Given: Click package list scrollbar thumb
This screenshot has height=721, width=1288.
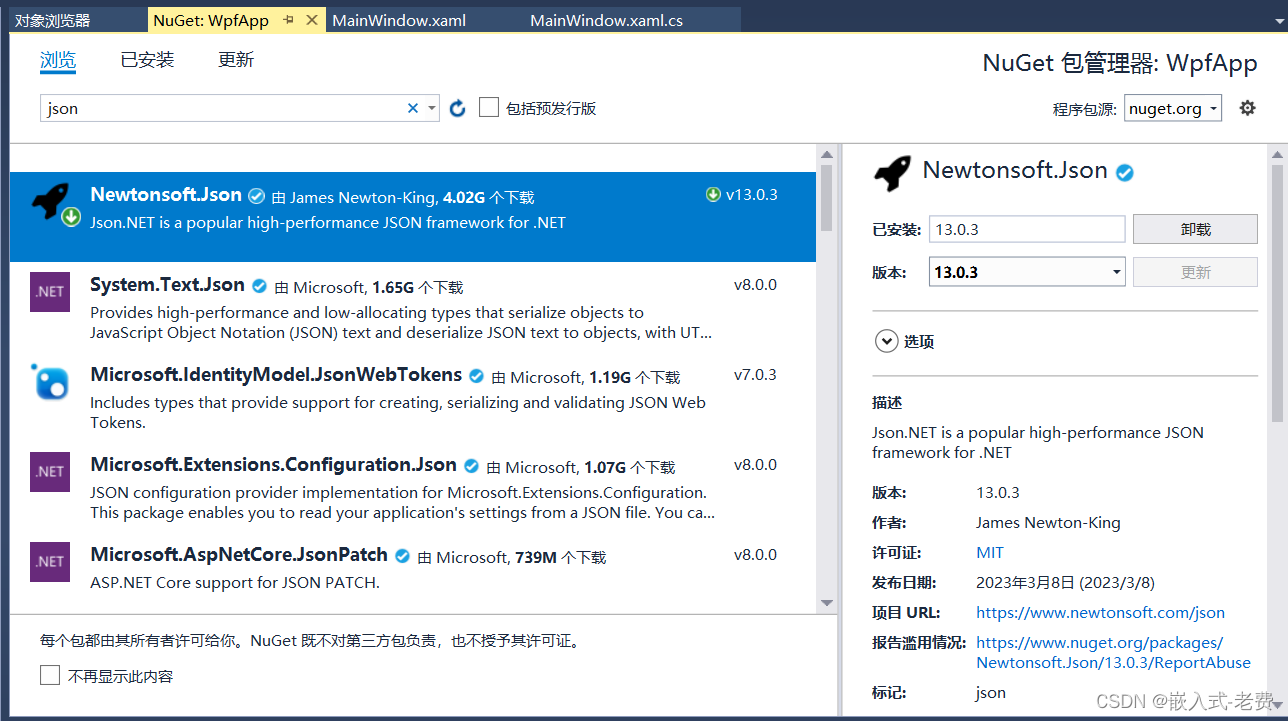Looking at the screenshot, I should point(826,197).
